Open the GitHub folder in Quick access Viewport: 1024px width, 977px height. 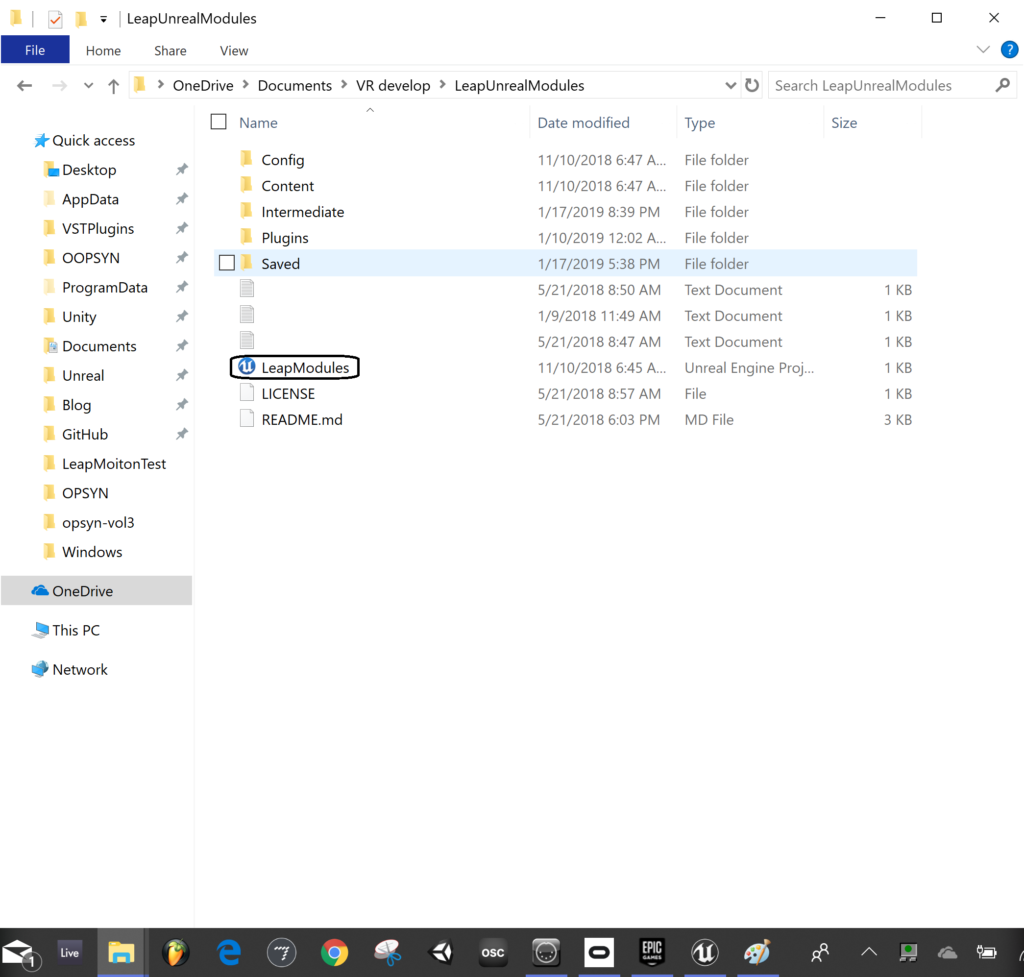[85, 434]
